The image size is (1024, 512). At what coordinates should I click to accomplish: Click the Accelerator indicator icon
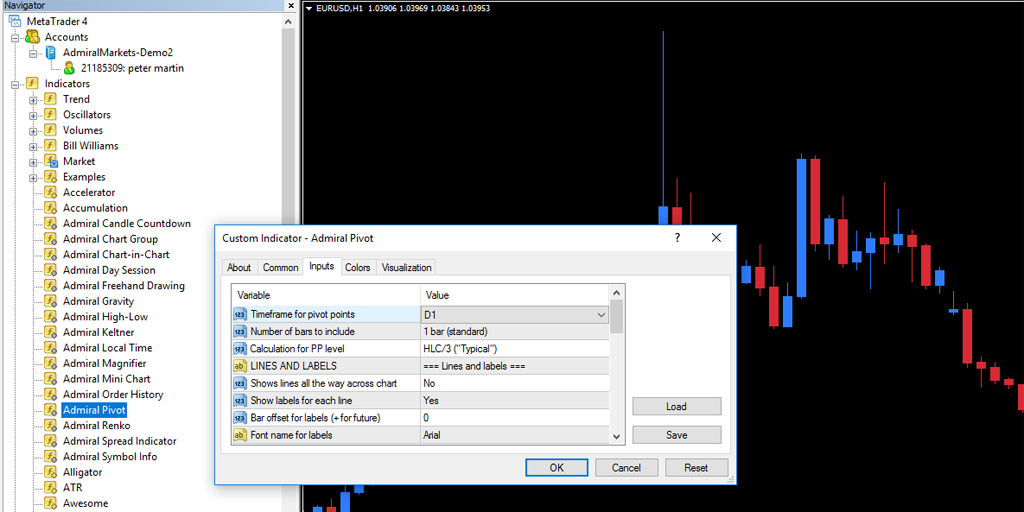[52, 193]
